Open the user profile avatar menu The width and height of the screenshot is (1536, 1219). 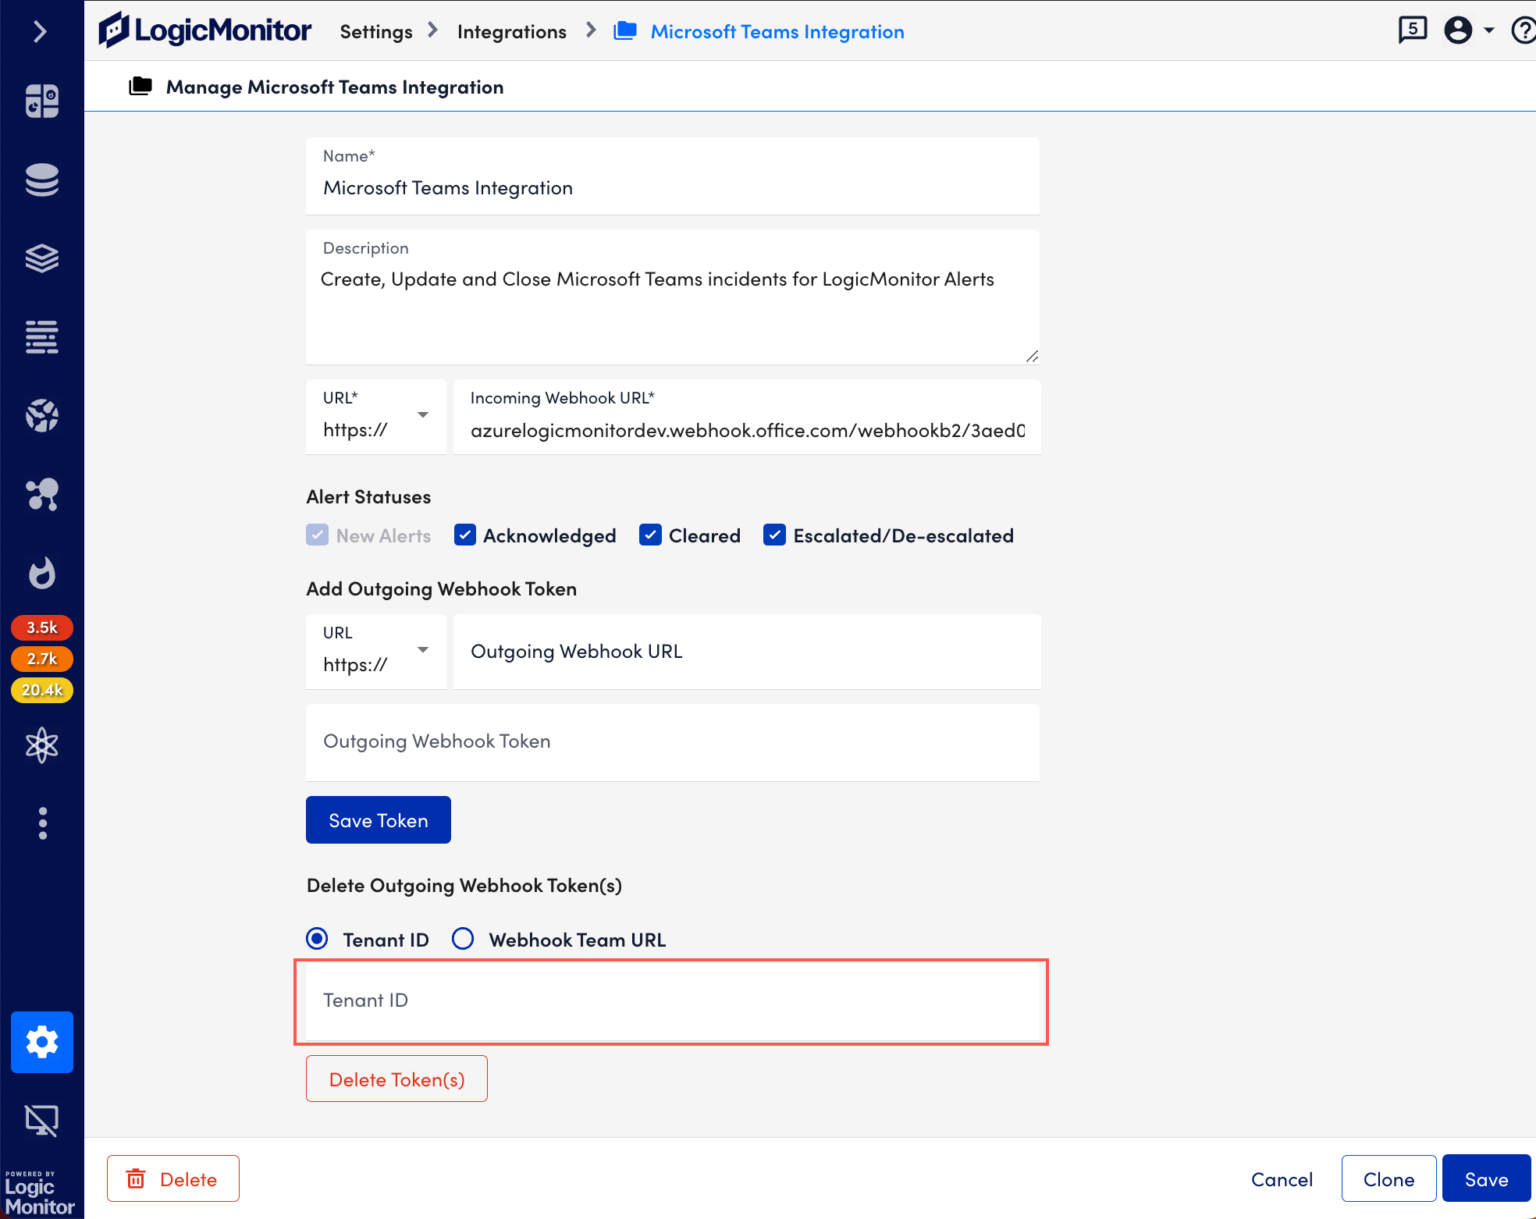[1458, 30]
